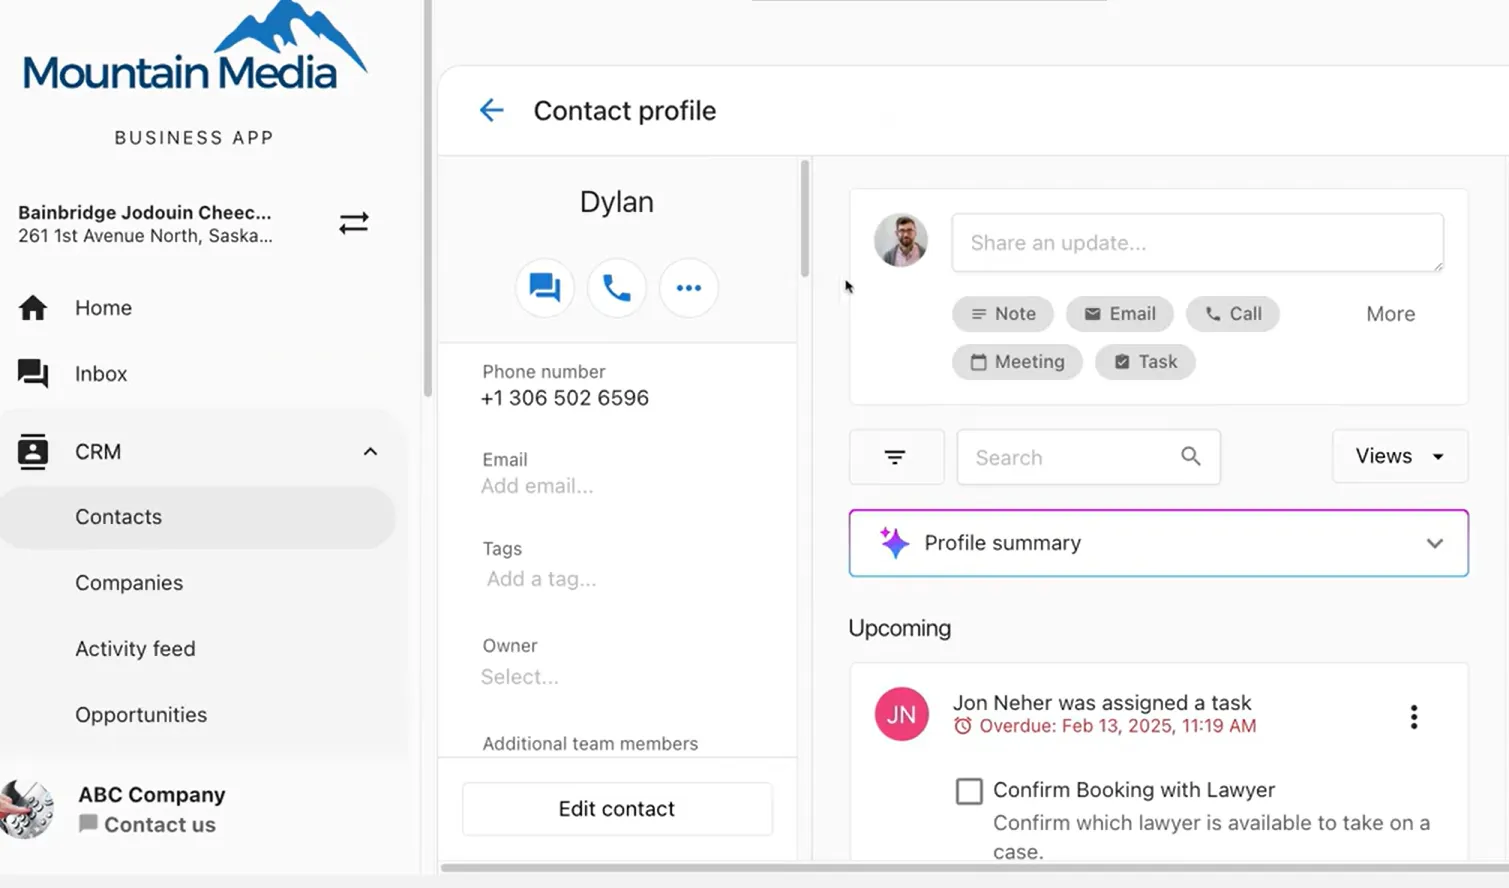Viewport: 1509px width, 888px height.
Task: Check the Confirm Booking with Lawyer checkbox
Action: [968, 790]
